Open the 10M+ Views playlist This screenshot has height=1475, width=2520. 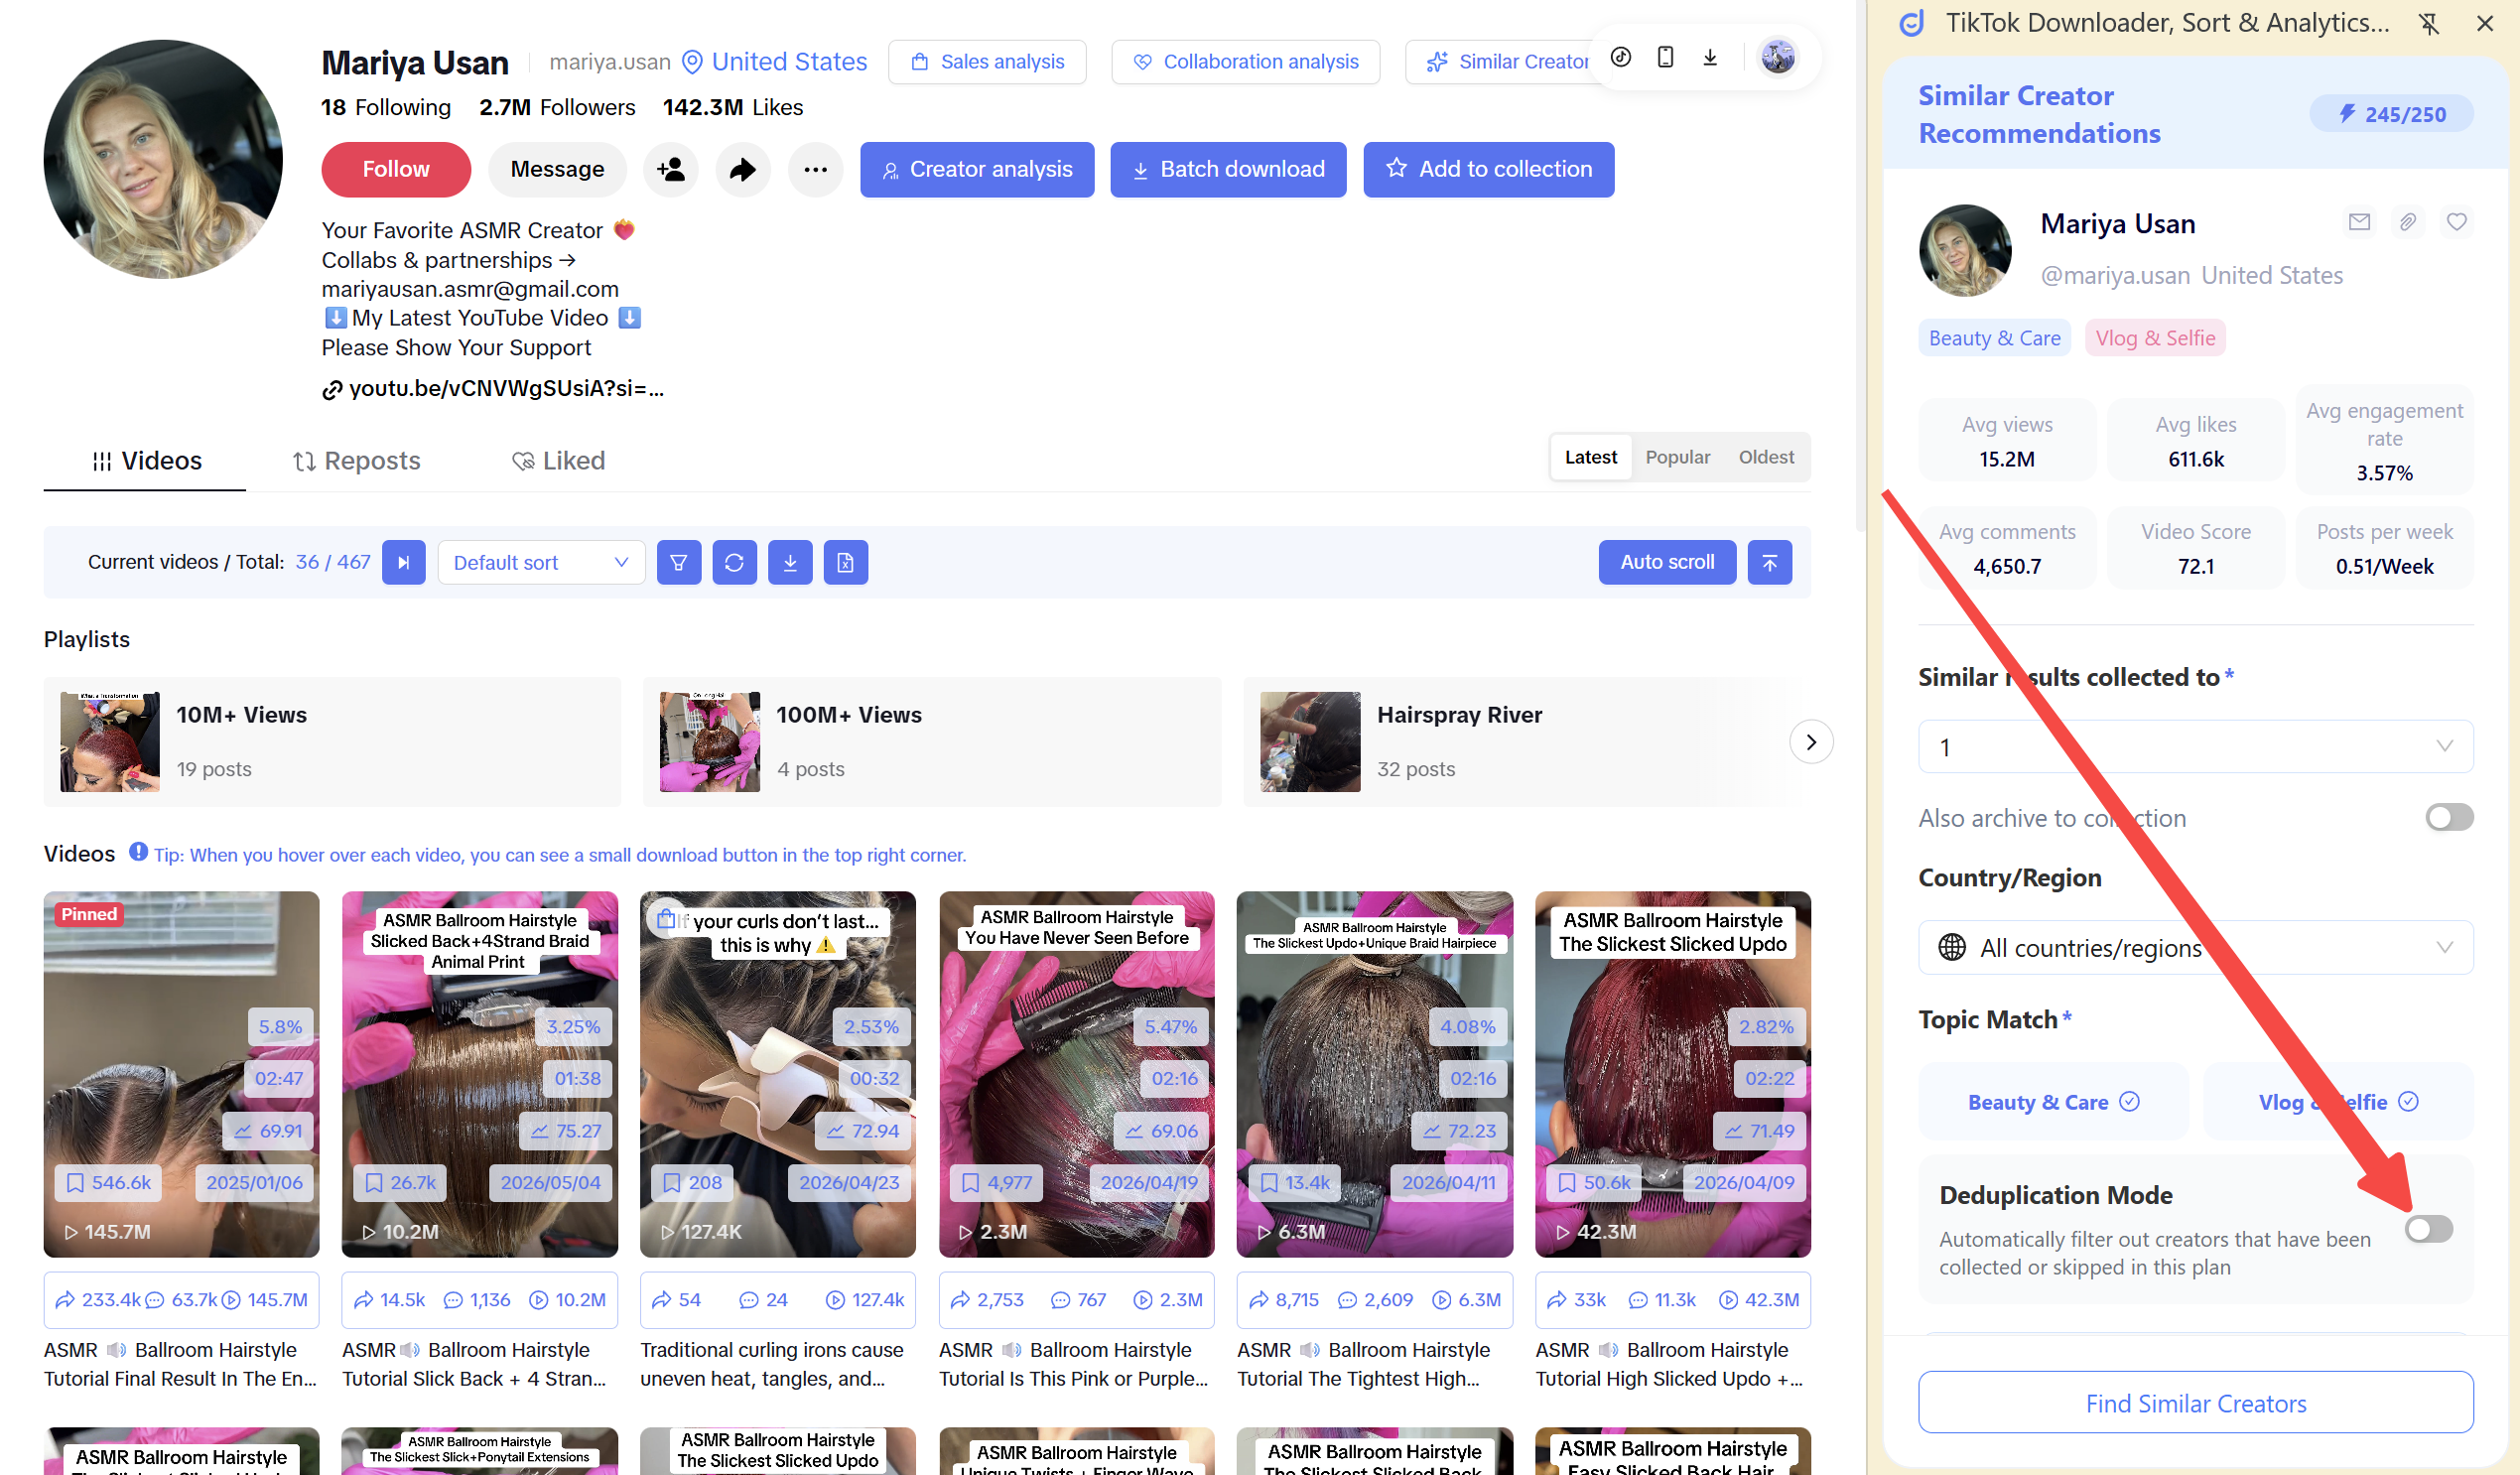coord(332,742)
